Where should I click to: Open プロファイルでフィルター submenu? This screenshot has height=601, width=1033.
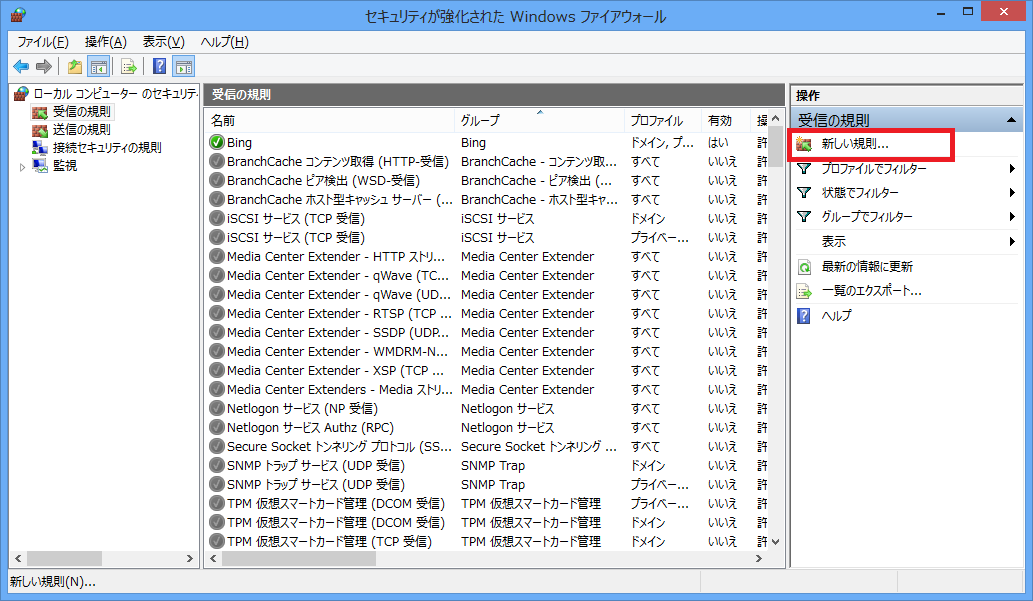tap(873, 169)
